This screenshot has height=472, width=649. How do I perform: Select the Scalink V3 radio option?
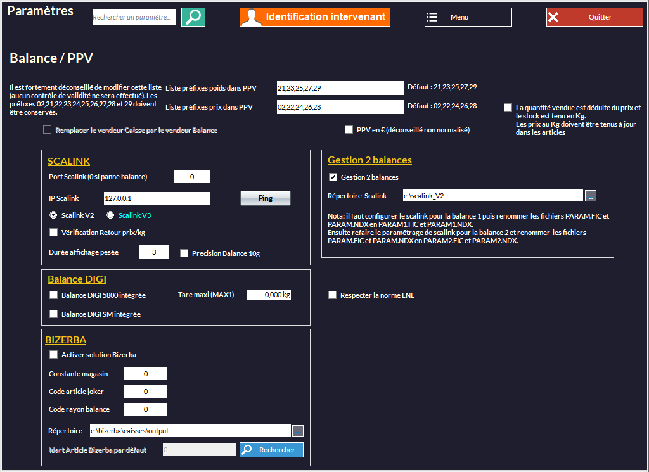(111, 214)
